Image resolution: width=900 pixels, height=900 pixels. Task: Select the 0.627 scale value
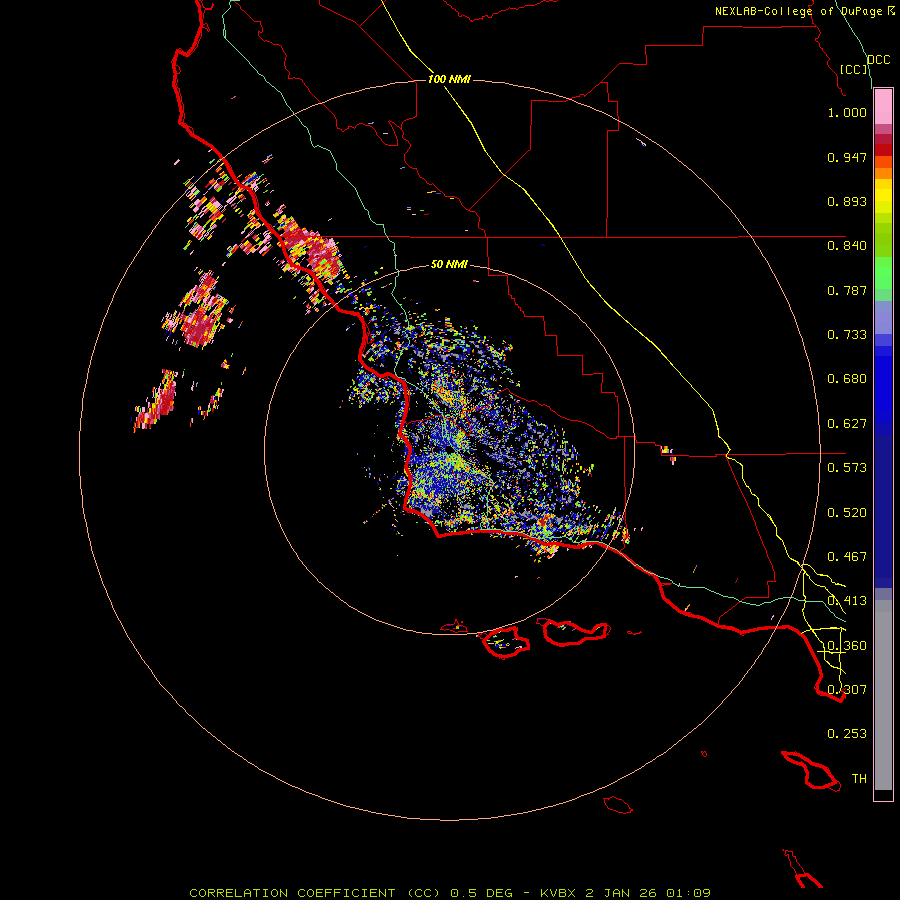847,424
